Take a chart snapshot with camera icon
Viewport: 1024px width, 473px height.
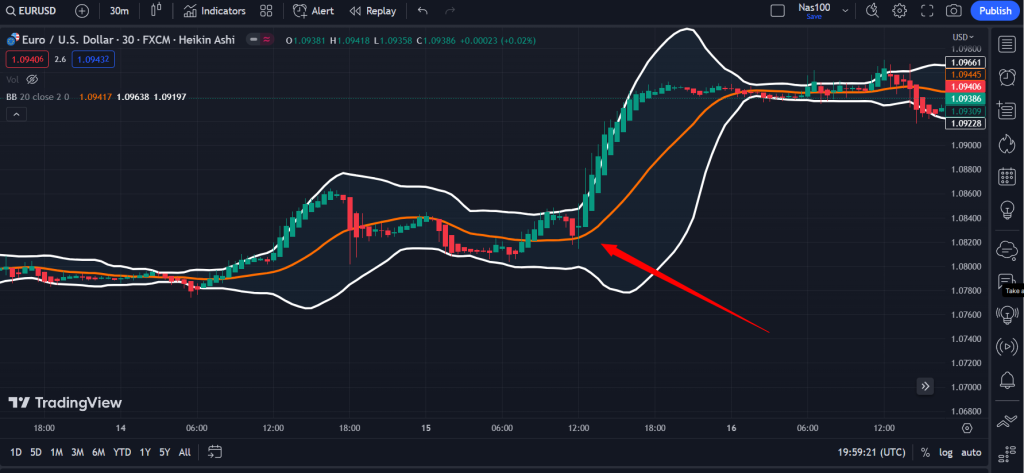pyautogui.click(x=954, y=11)
